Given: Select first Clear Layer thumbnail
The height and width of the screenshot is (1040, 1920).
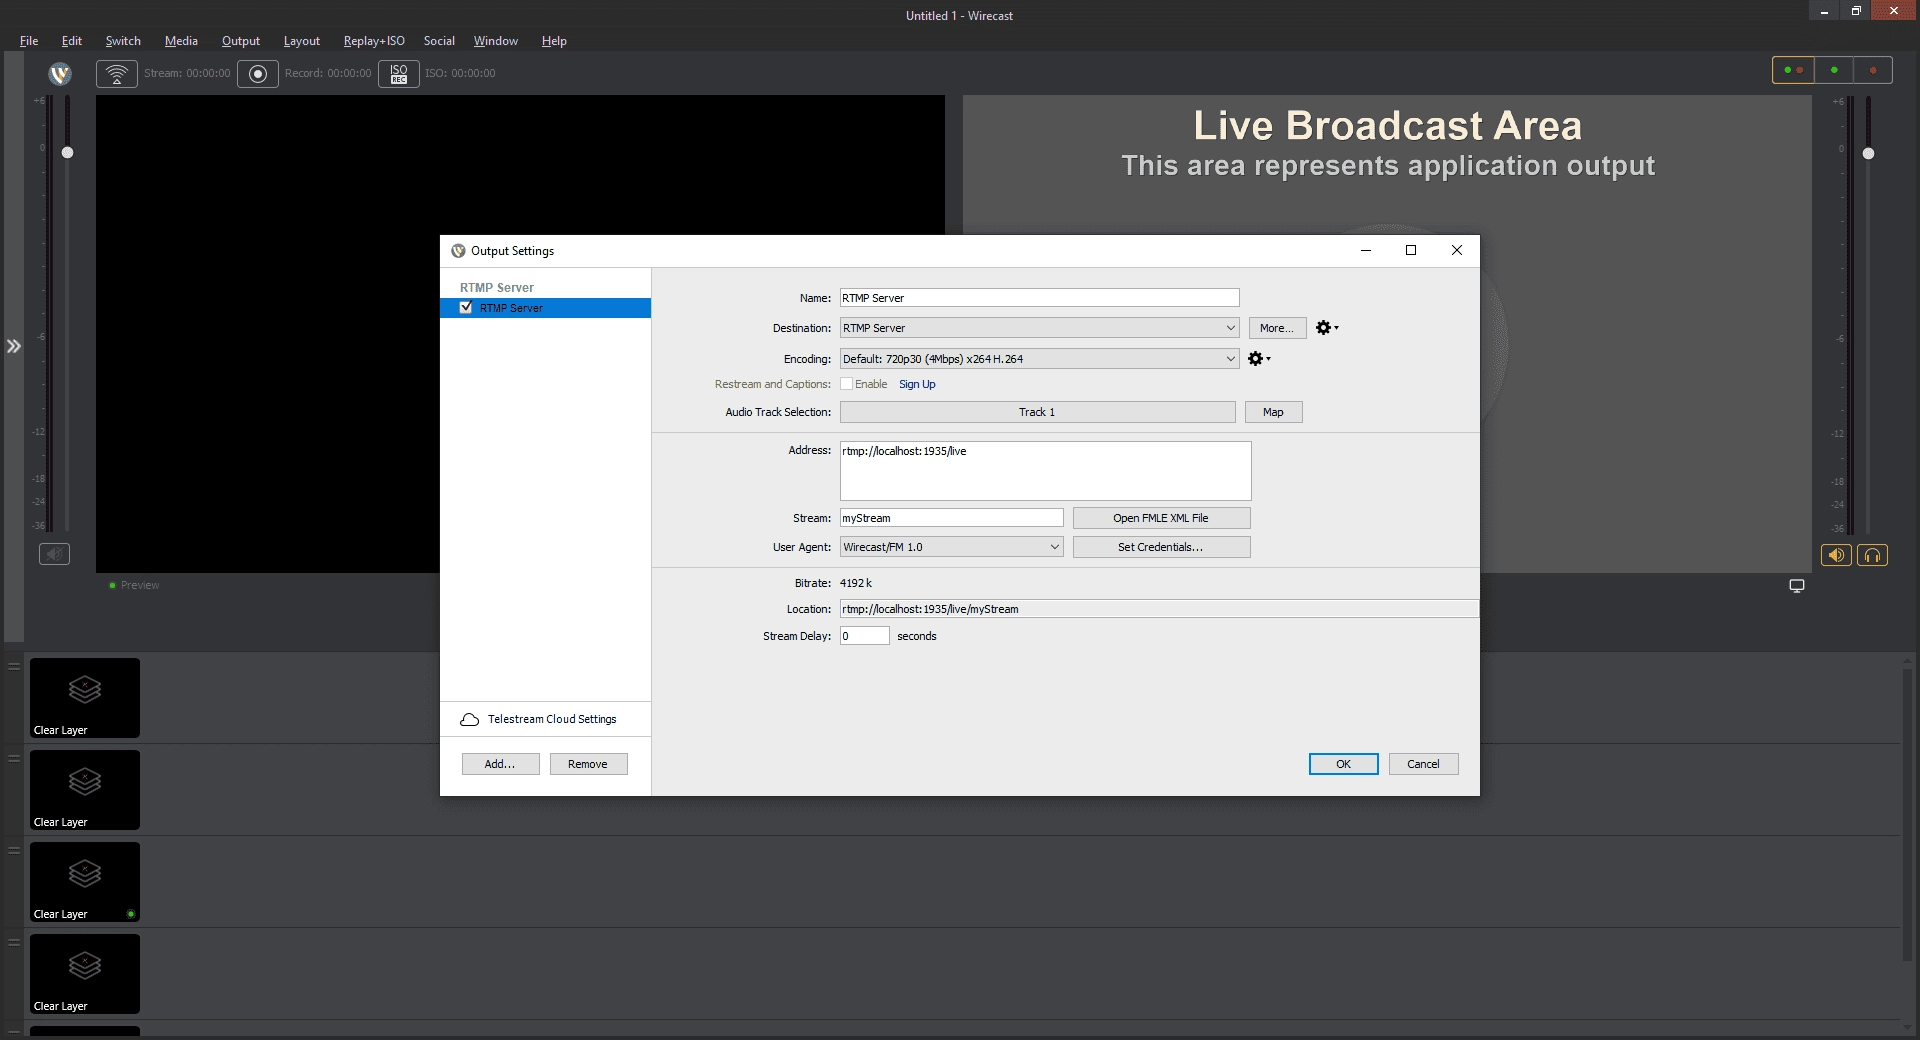Looking at the screenshot, I should pos(85,698).
